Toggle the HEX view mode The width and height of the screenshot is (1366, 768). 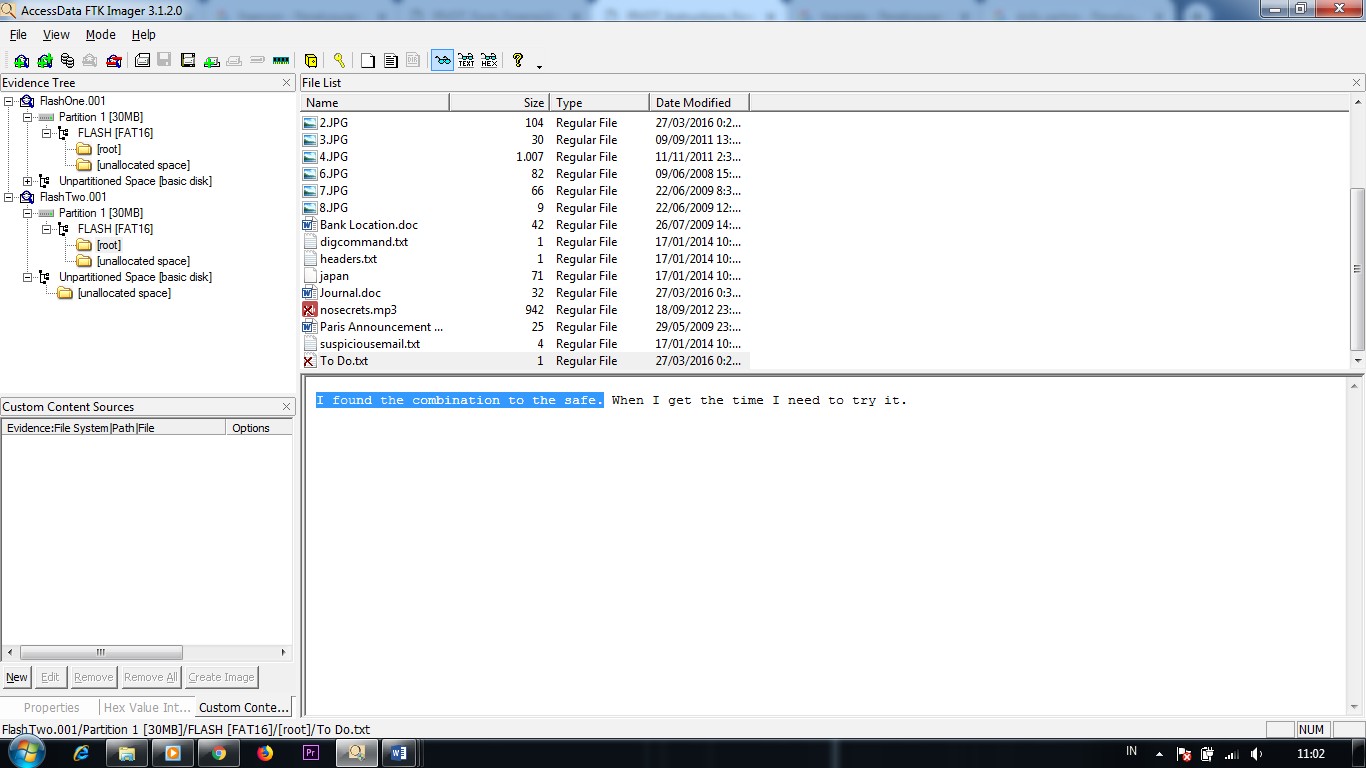point(489,61)
